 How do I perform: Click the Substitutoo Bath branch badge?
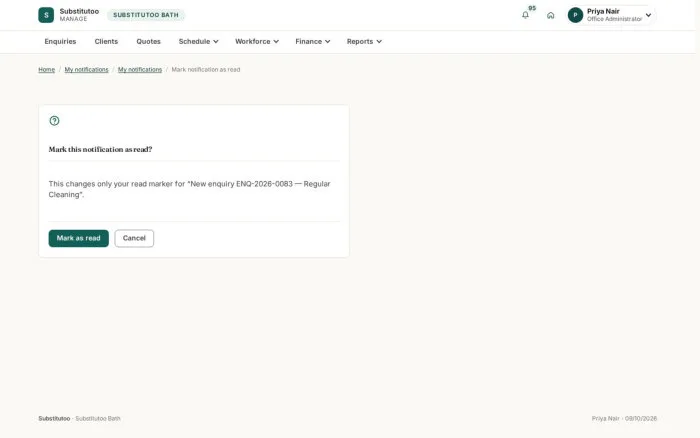click(146, 15)
